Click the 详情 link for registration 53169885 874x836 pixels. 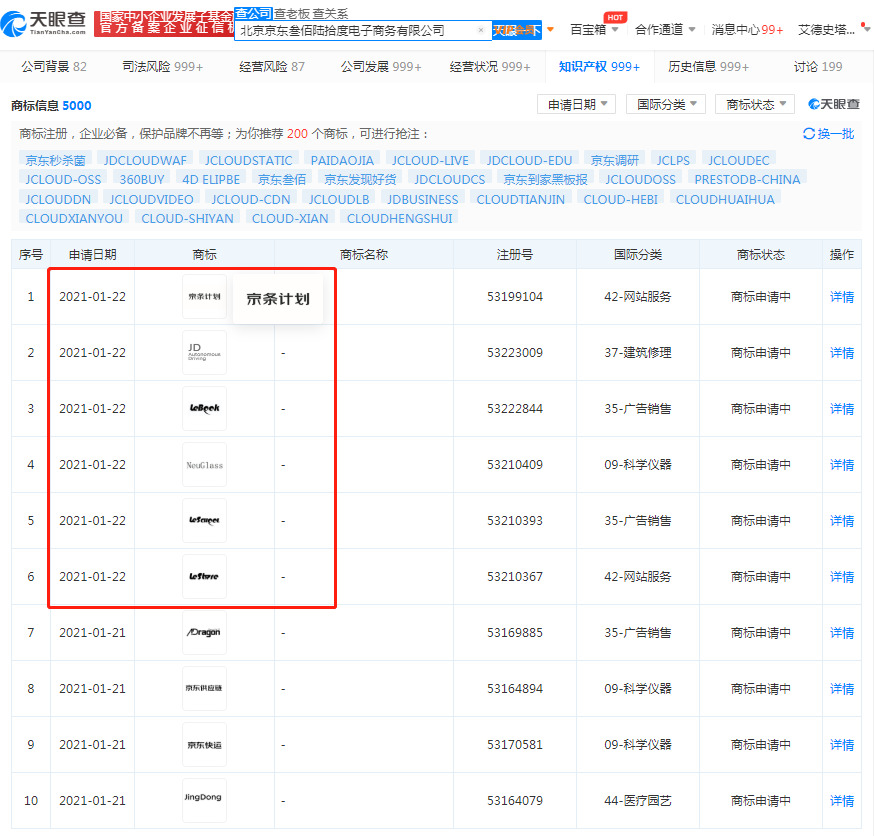842,633
